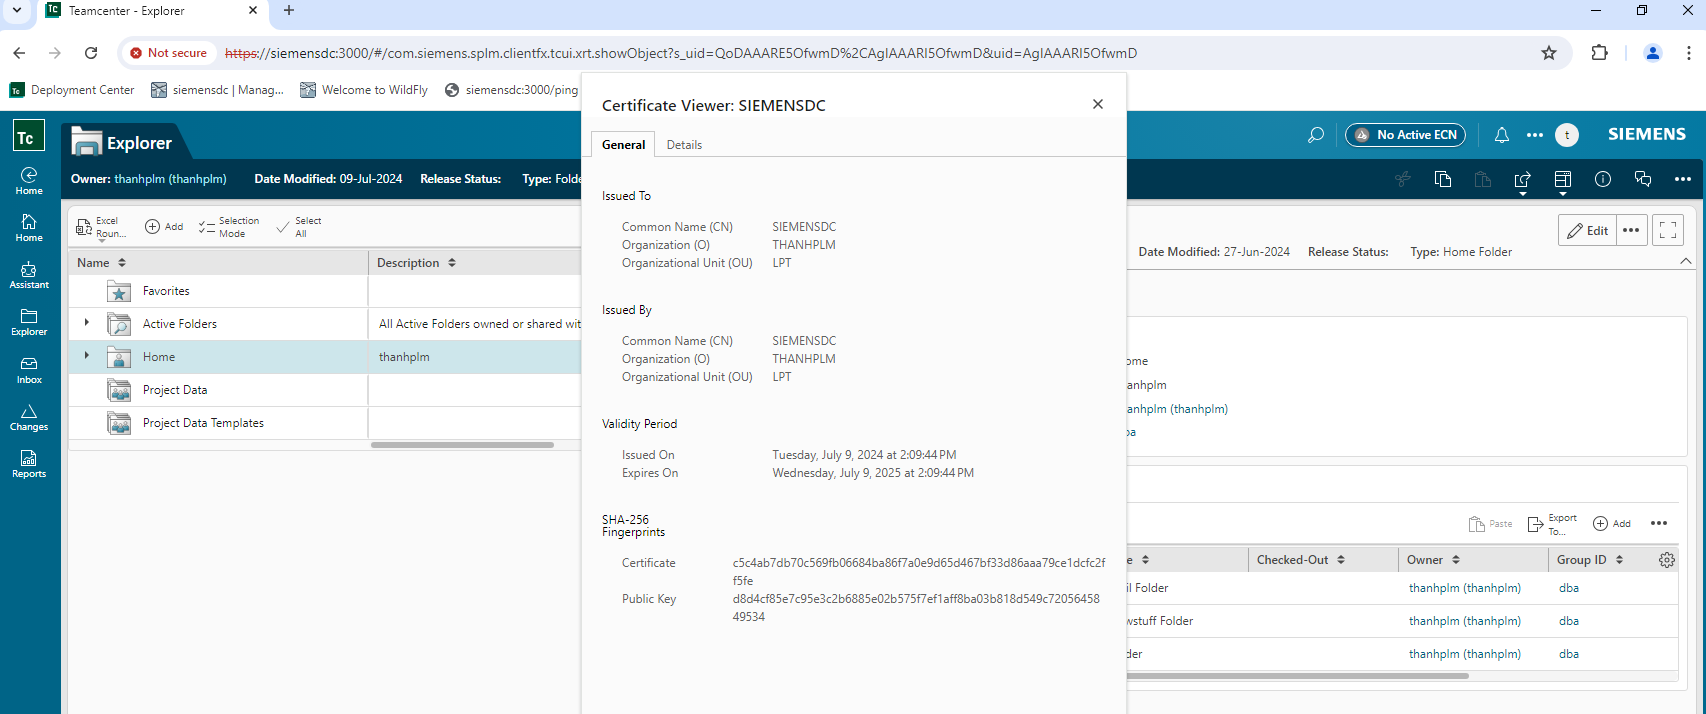1706x714 pixels.
Task: Open the information panel icon
Action: click(x=1603, y=179)
